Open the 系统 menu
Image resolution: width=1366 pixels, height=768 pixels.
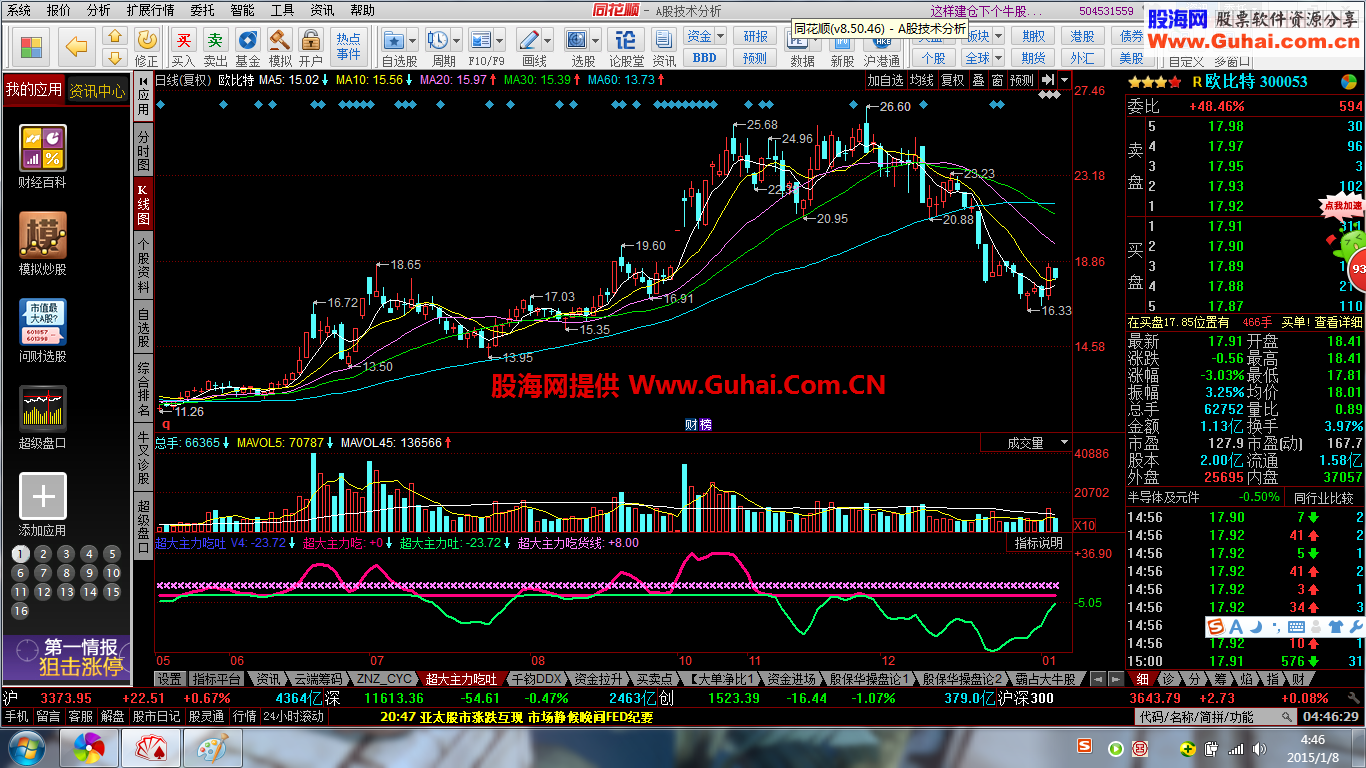coord(18,10)
